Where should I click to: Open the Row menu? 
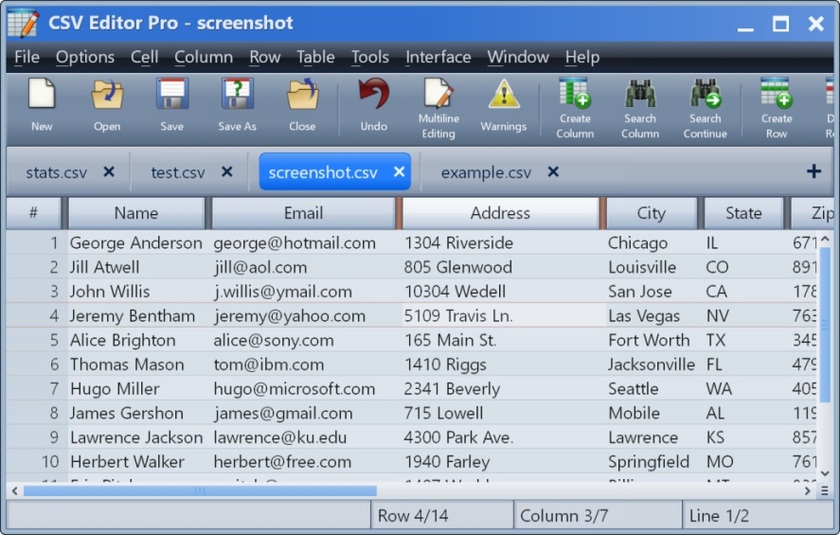(265, 57)
